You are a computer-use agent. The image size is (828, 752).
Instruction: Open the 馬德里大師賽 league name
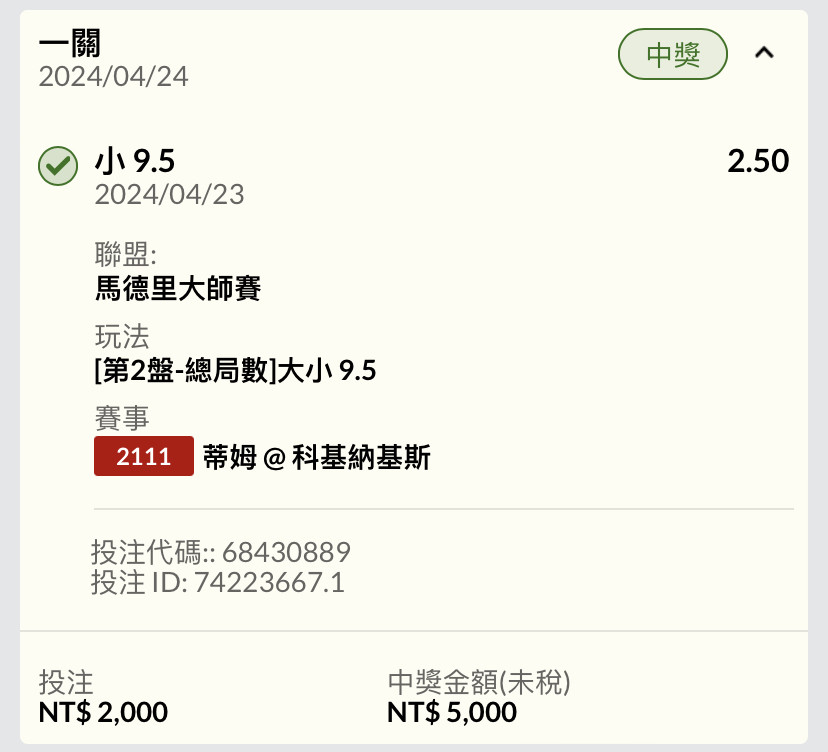point(178,289)
